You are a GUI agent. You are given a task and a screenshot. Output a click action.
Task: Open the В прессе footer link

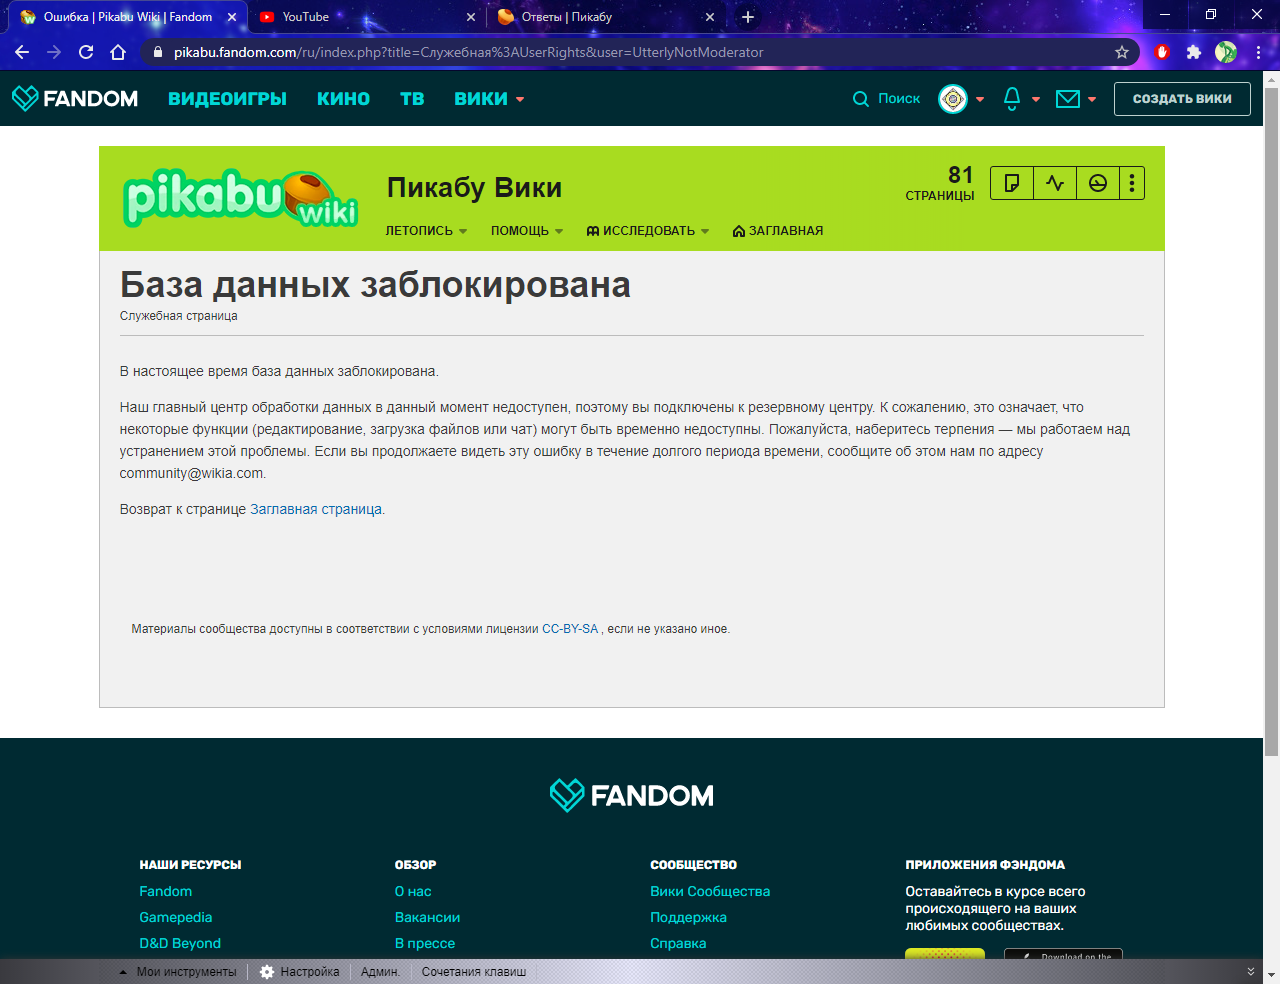(425, 943)
